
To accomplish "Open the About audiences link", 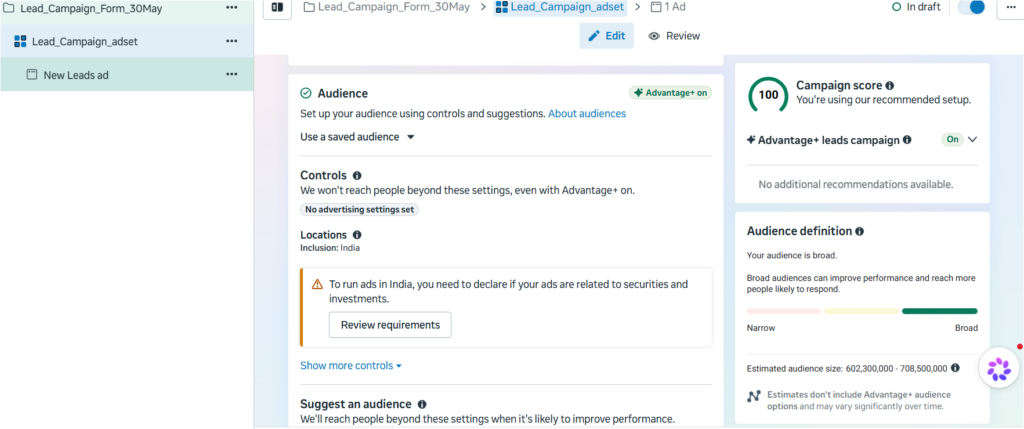I will tap(586, 114).
